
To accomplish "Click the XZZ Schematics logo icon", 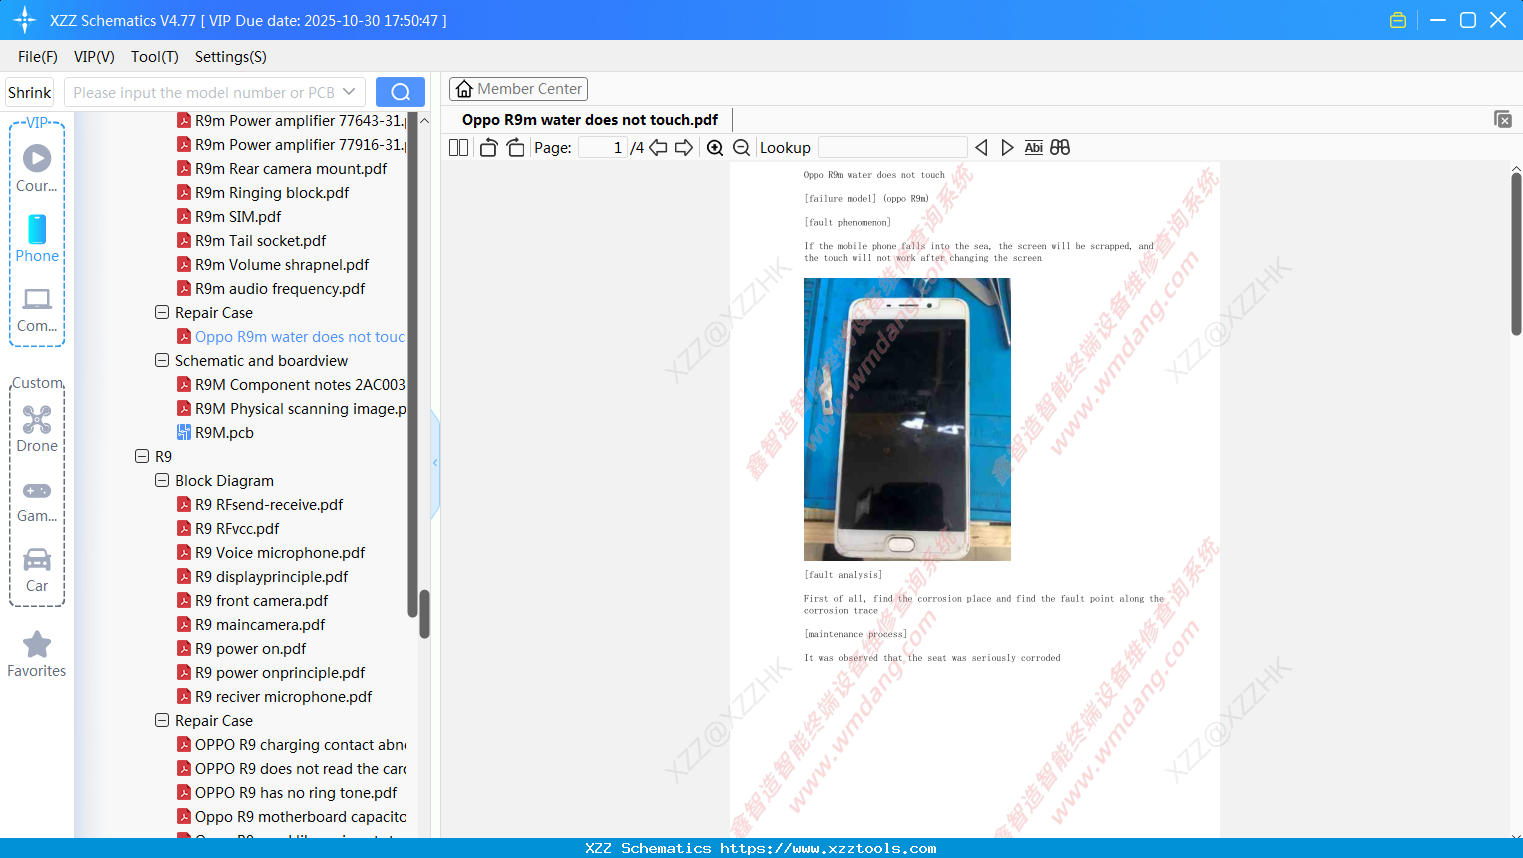I will pos(24,20).
